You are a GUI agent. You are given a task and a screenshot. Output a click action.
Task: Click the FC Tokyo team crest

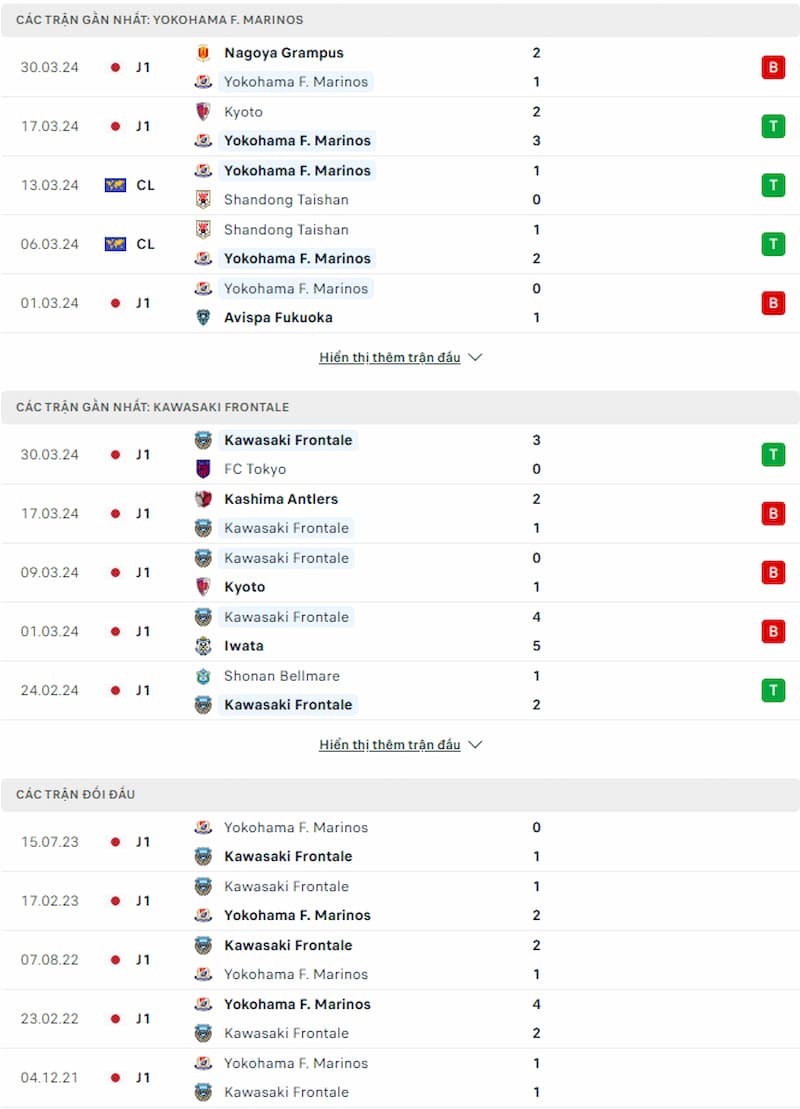click(203, 469)
